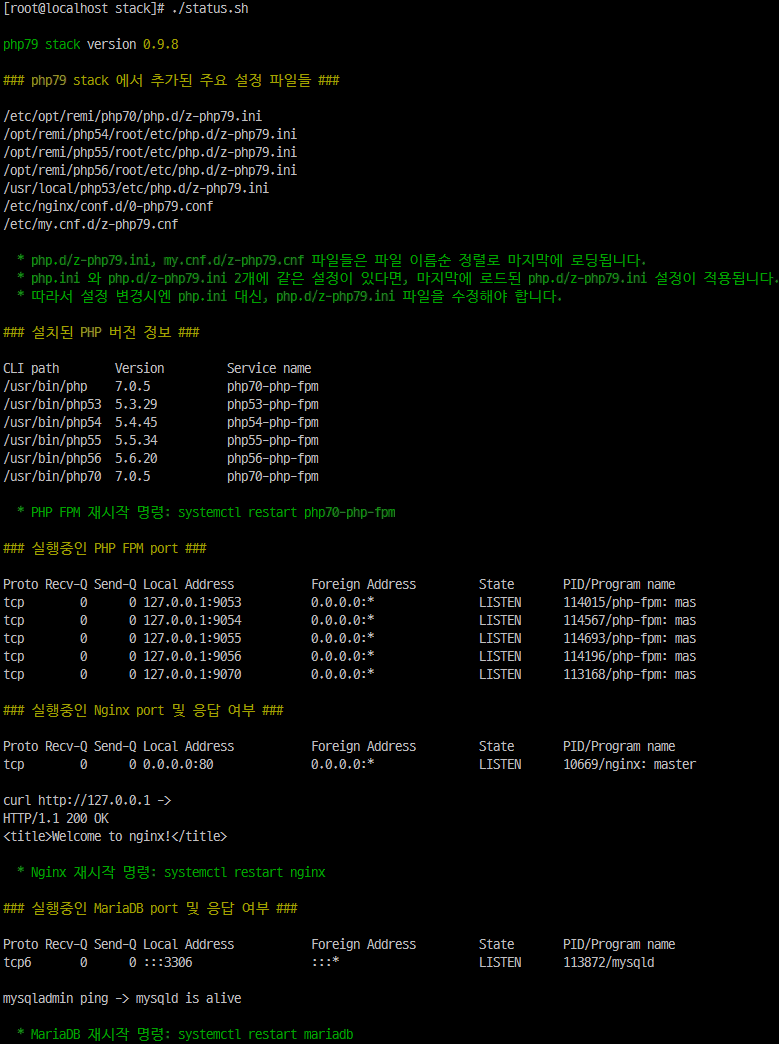Click the /usr/bin/php56 CLI path
The image size is (779, 1044).
click(x=52, y=458)
